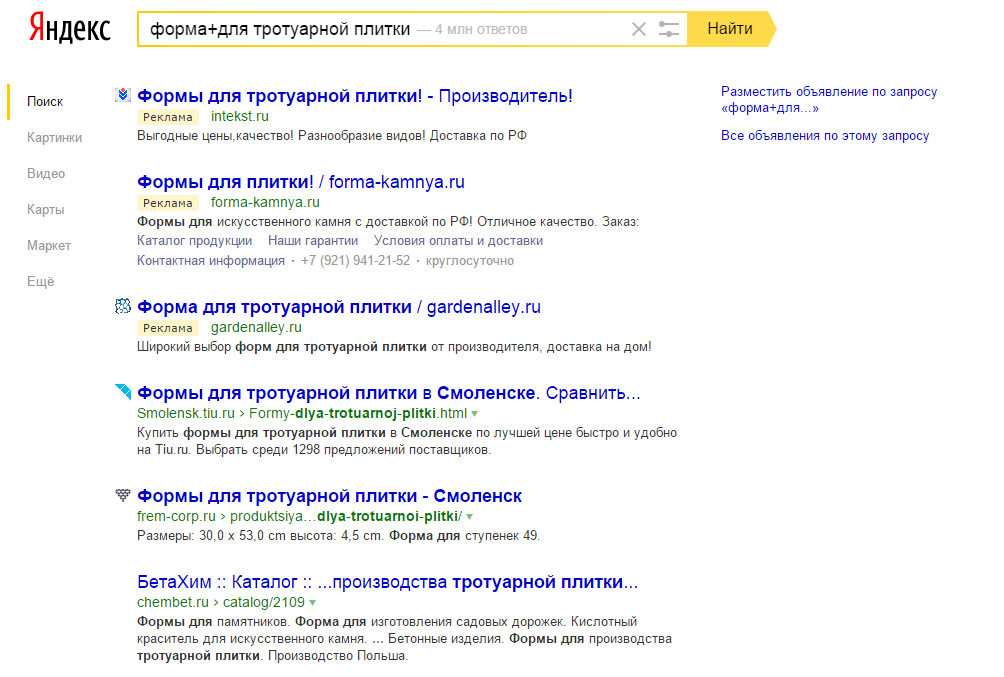Viewport: 1004px width, 677px height.
Task: Click the gardenalley.ru favicon icon
Action: (123, 306)
